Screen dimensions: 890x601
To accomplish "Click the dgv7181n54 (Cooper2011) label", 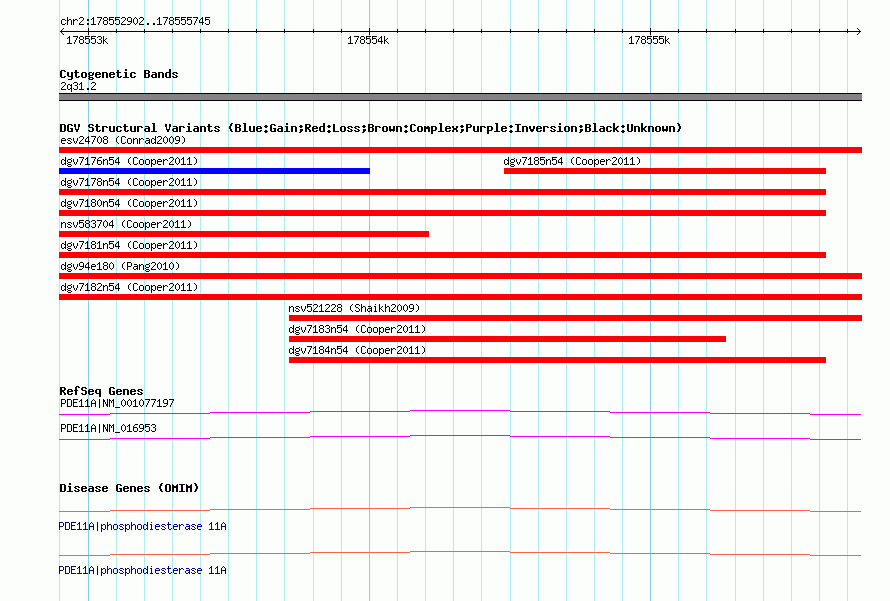I will click(x=129, y=245).
